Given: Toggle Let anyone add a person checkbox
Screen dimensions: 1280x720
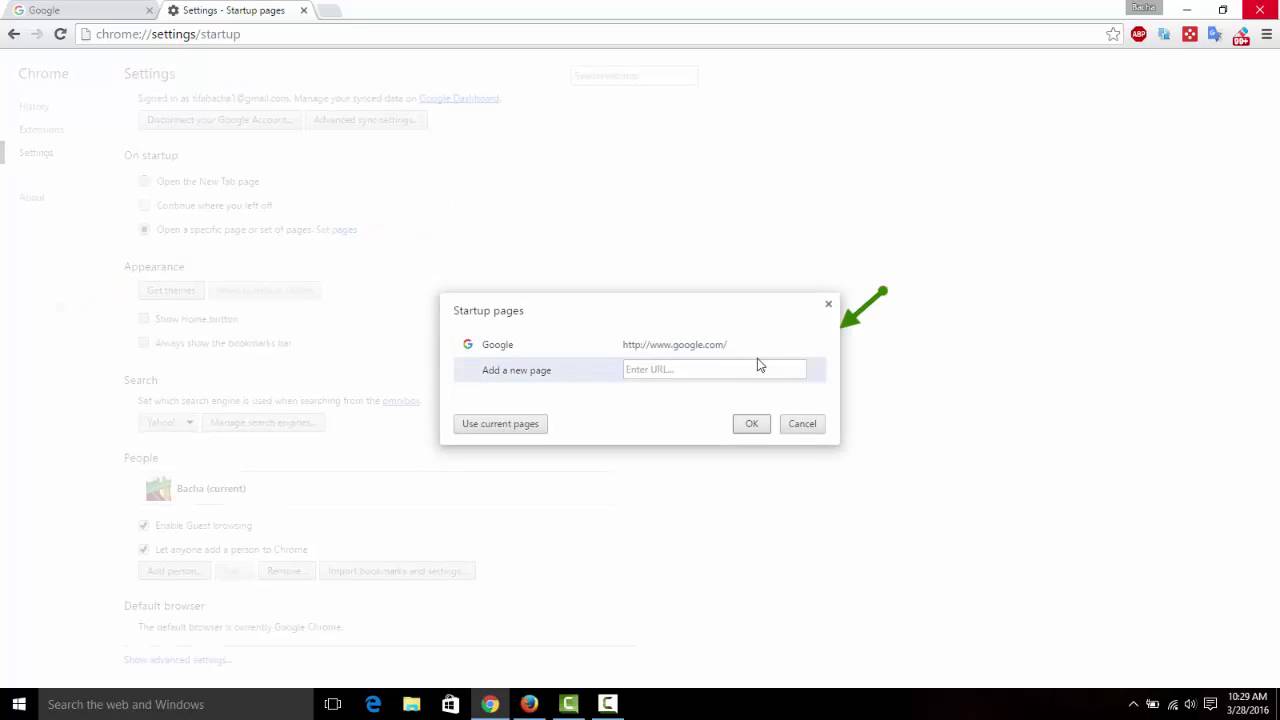Looking at the screenshot, I should (144, 549).
